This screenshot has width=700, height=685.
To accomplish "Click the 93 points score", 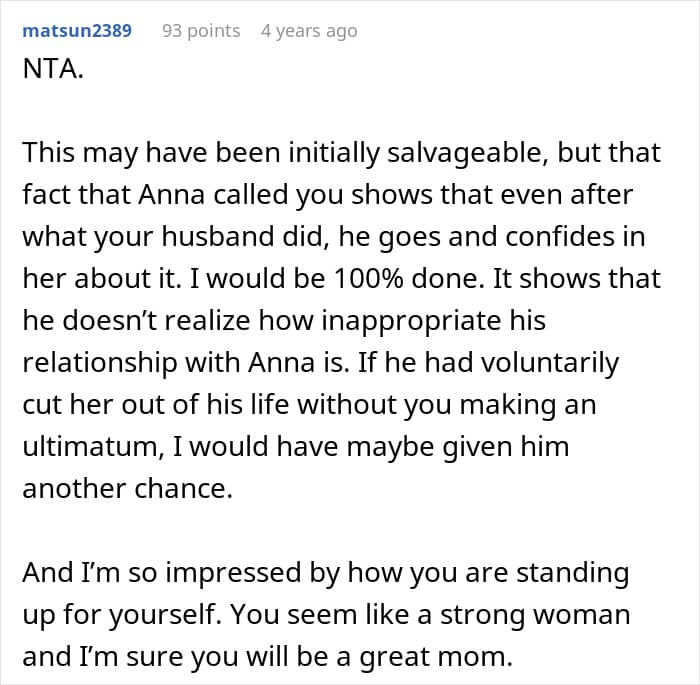I will 201,31.
